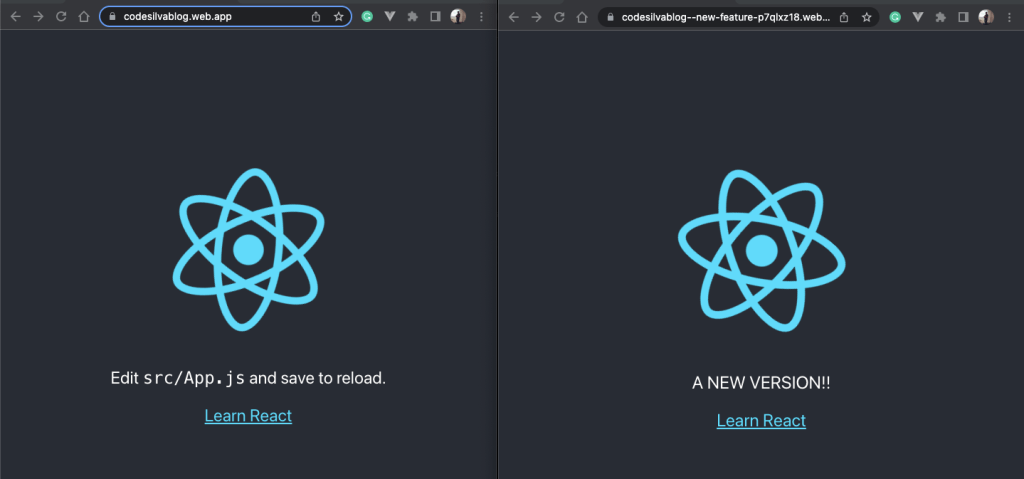This screenshot has height=479, width=1024.
Task: Click the 'A NEW VERSION!!' text
Action: tap(761, 384)
